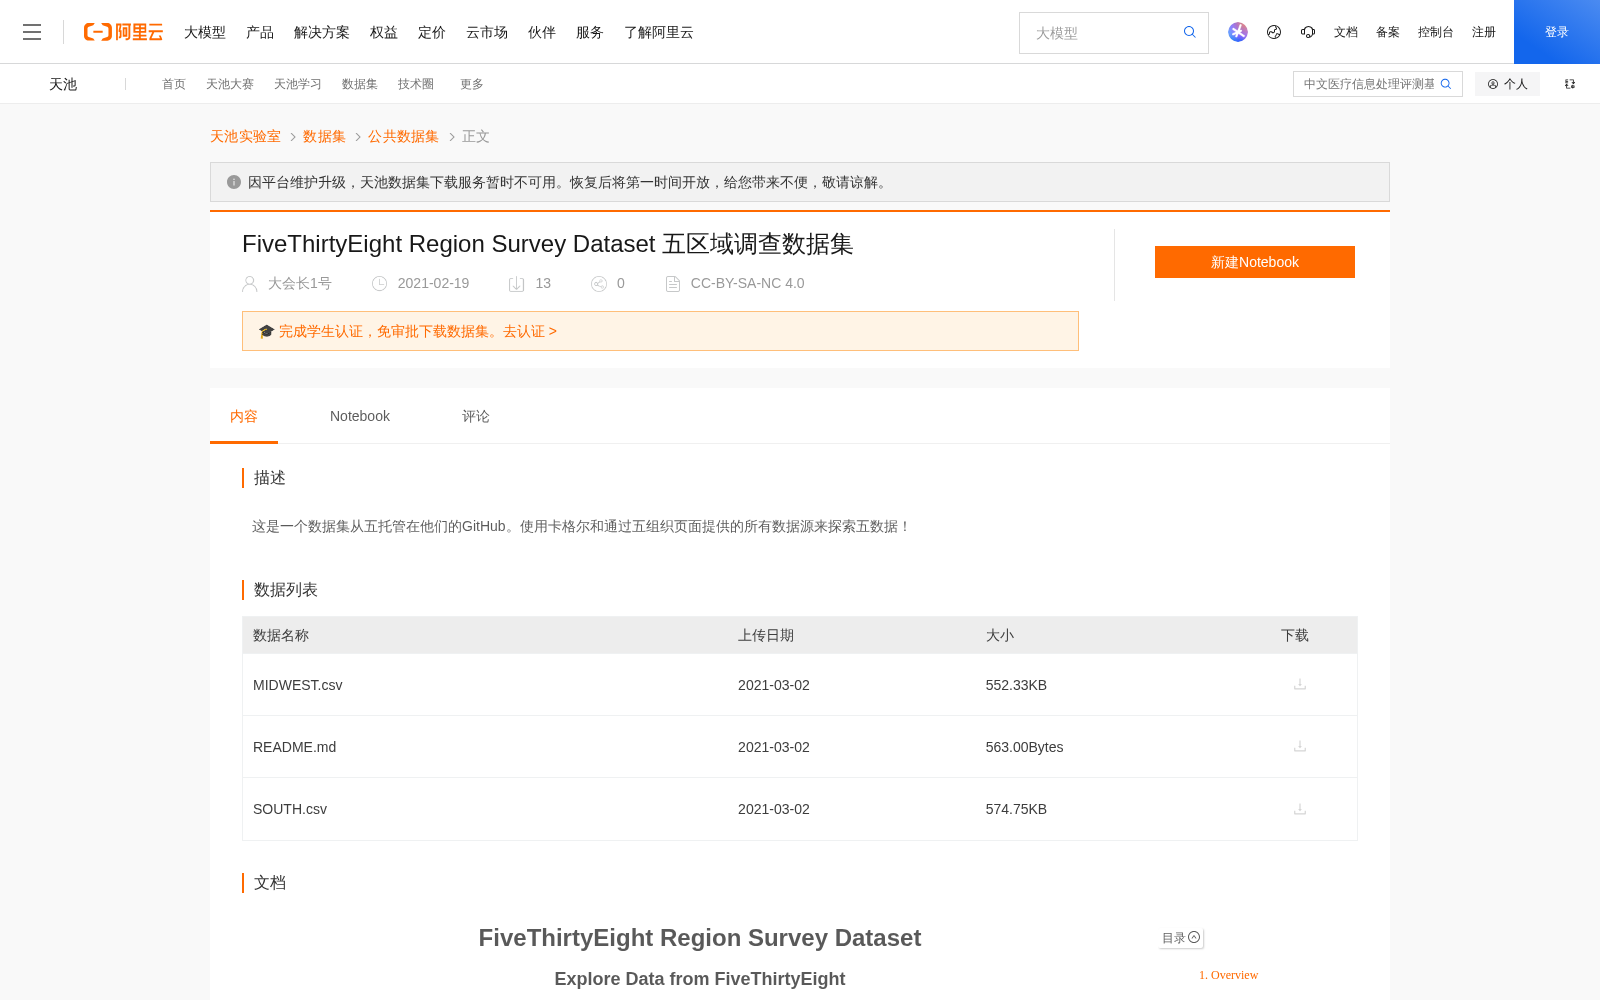Switch to the 评论 tab

(476, 416)
